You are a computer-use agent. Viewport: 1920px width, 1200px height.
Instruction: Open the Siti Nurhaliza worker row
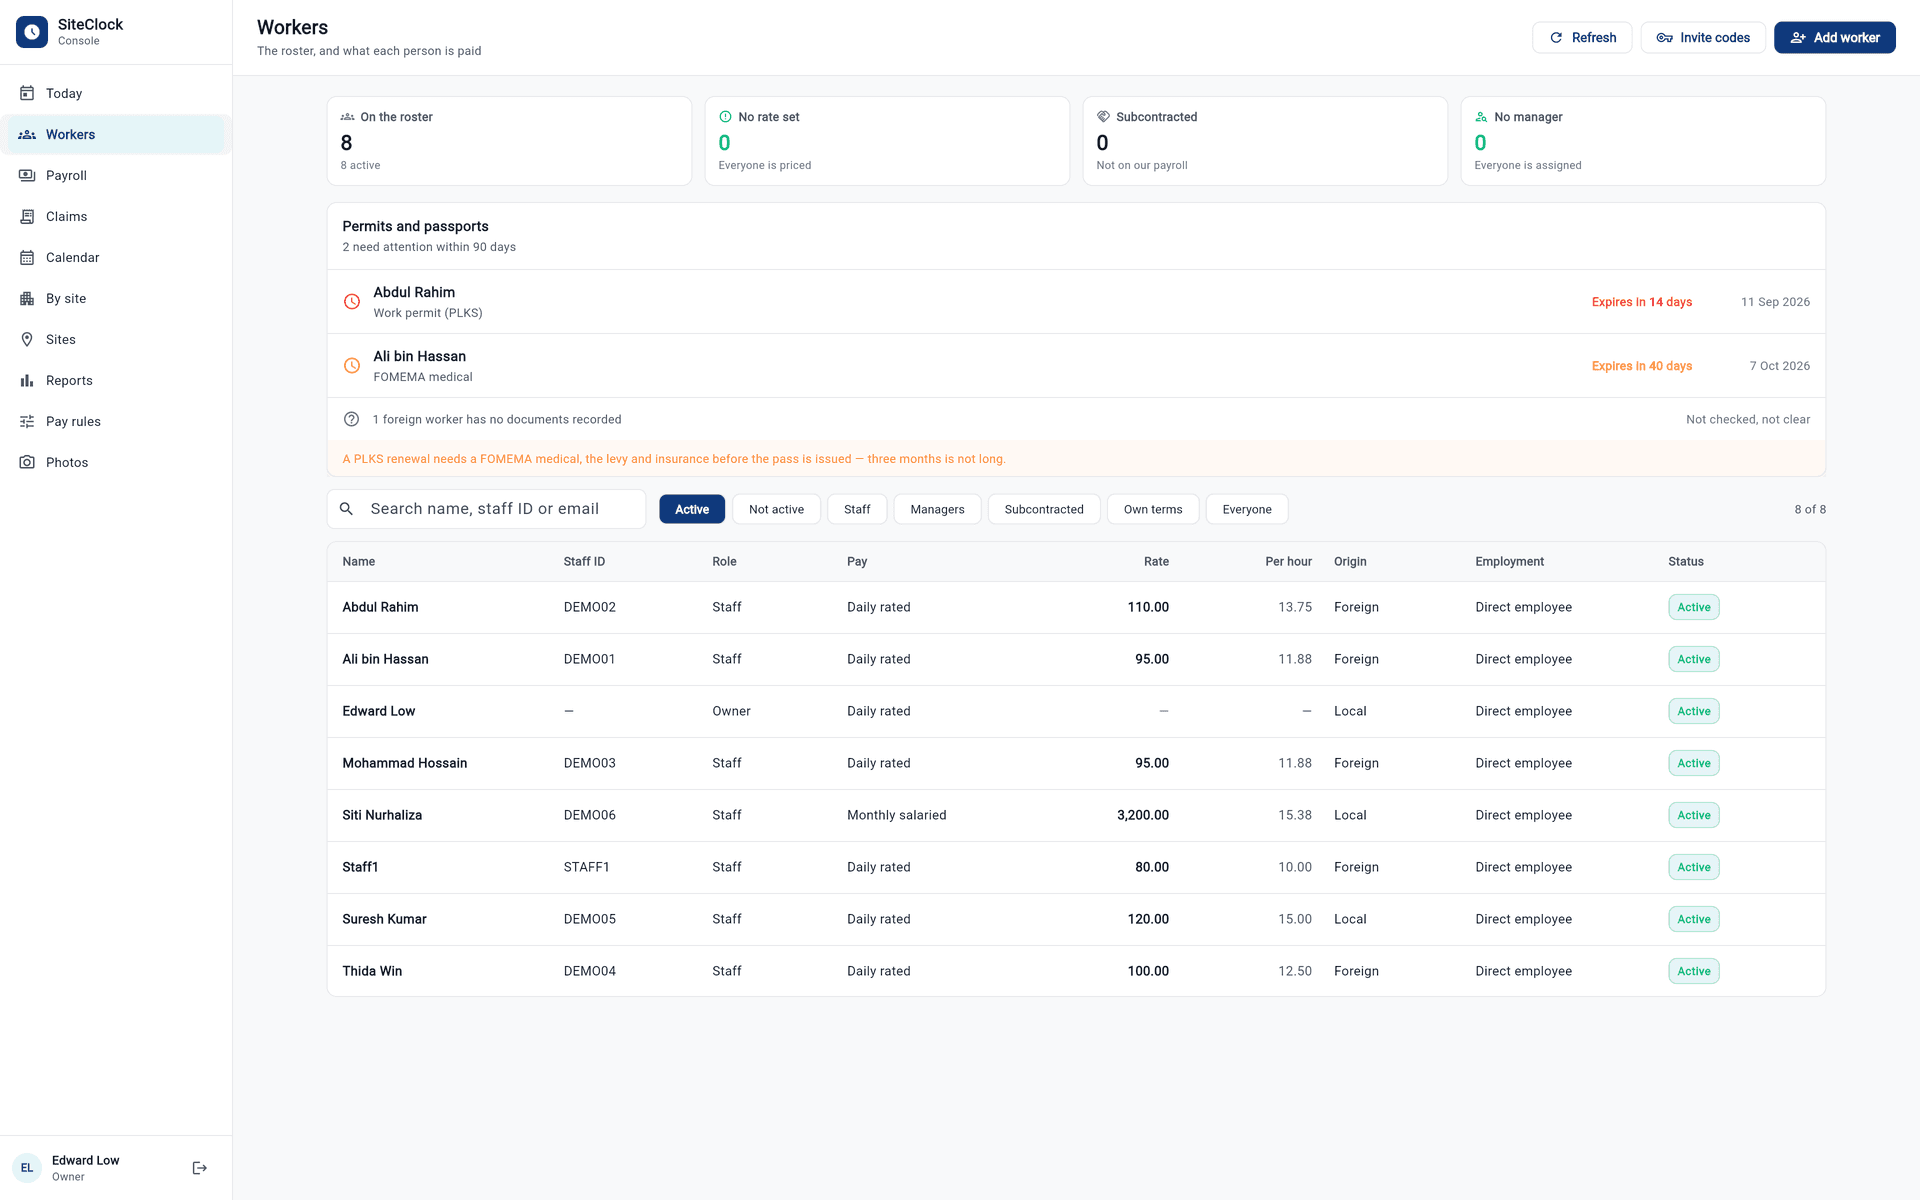tap(1076, 815)
